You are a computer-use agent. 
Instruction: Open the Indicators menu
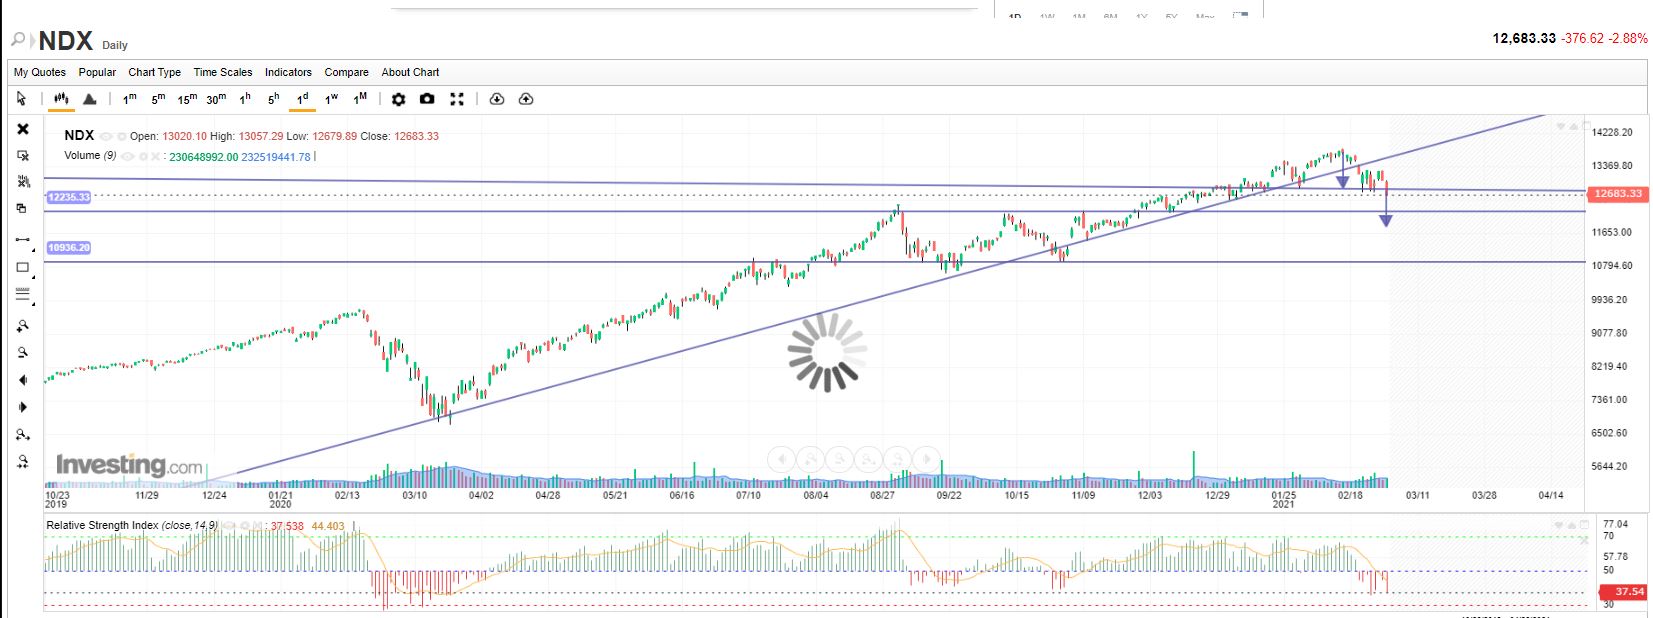pyautogui.click(x=288, y=72)
